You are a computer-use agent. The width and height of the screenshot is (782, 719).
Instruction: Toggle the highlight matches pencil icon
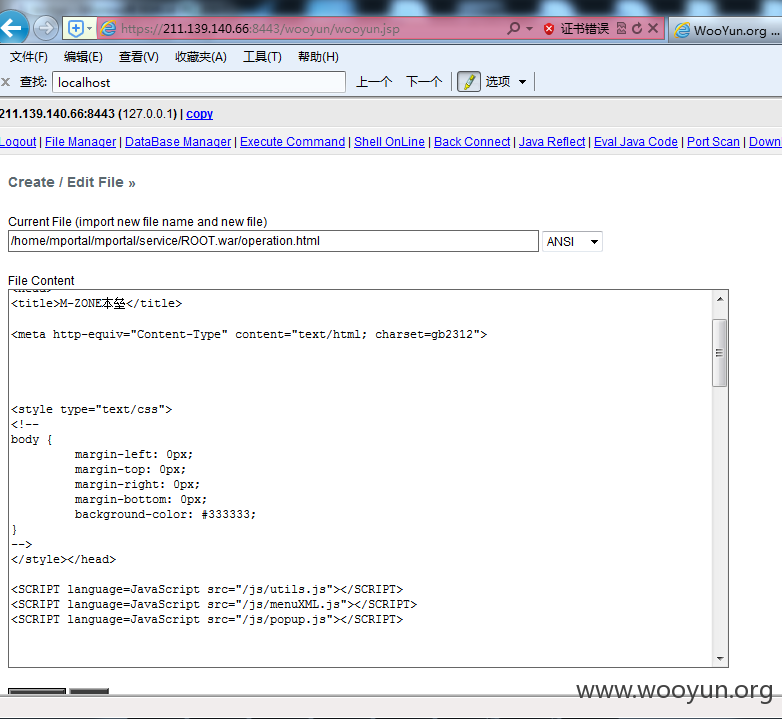(469, 82)
